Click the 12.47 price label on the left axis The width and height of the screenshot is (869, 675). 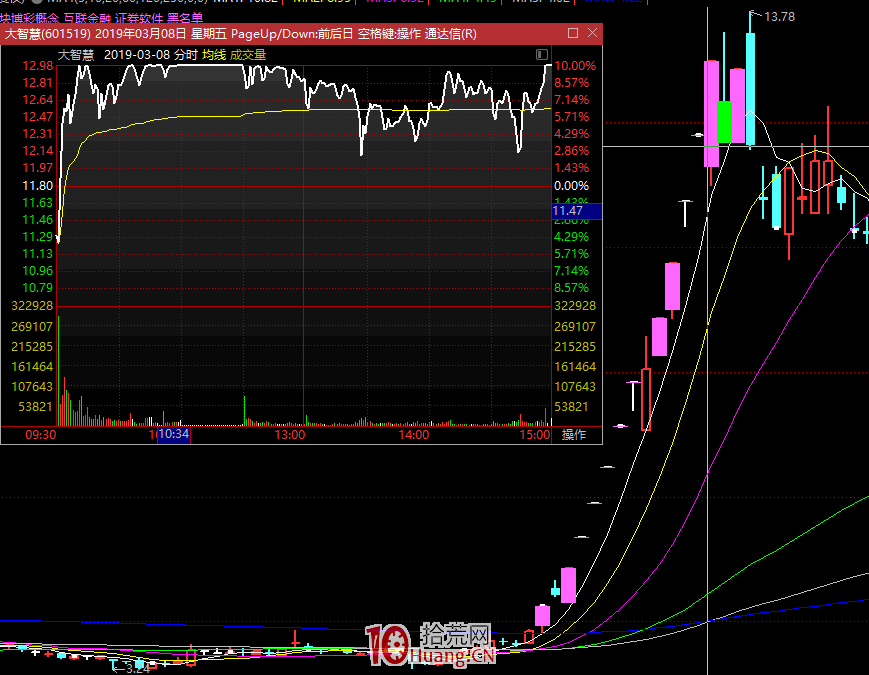tap(38, 116)
